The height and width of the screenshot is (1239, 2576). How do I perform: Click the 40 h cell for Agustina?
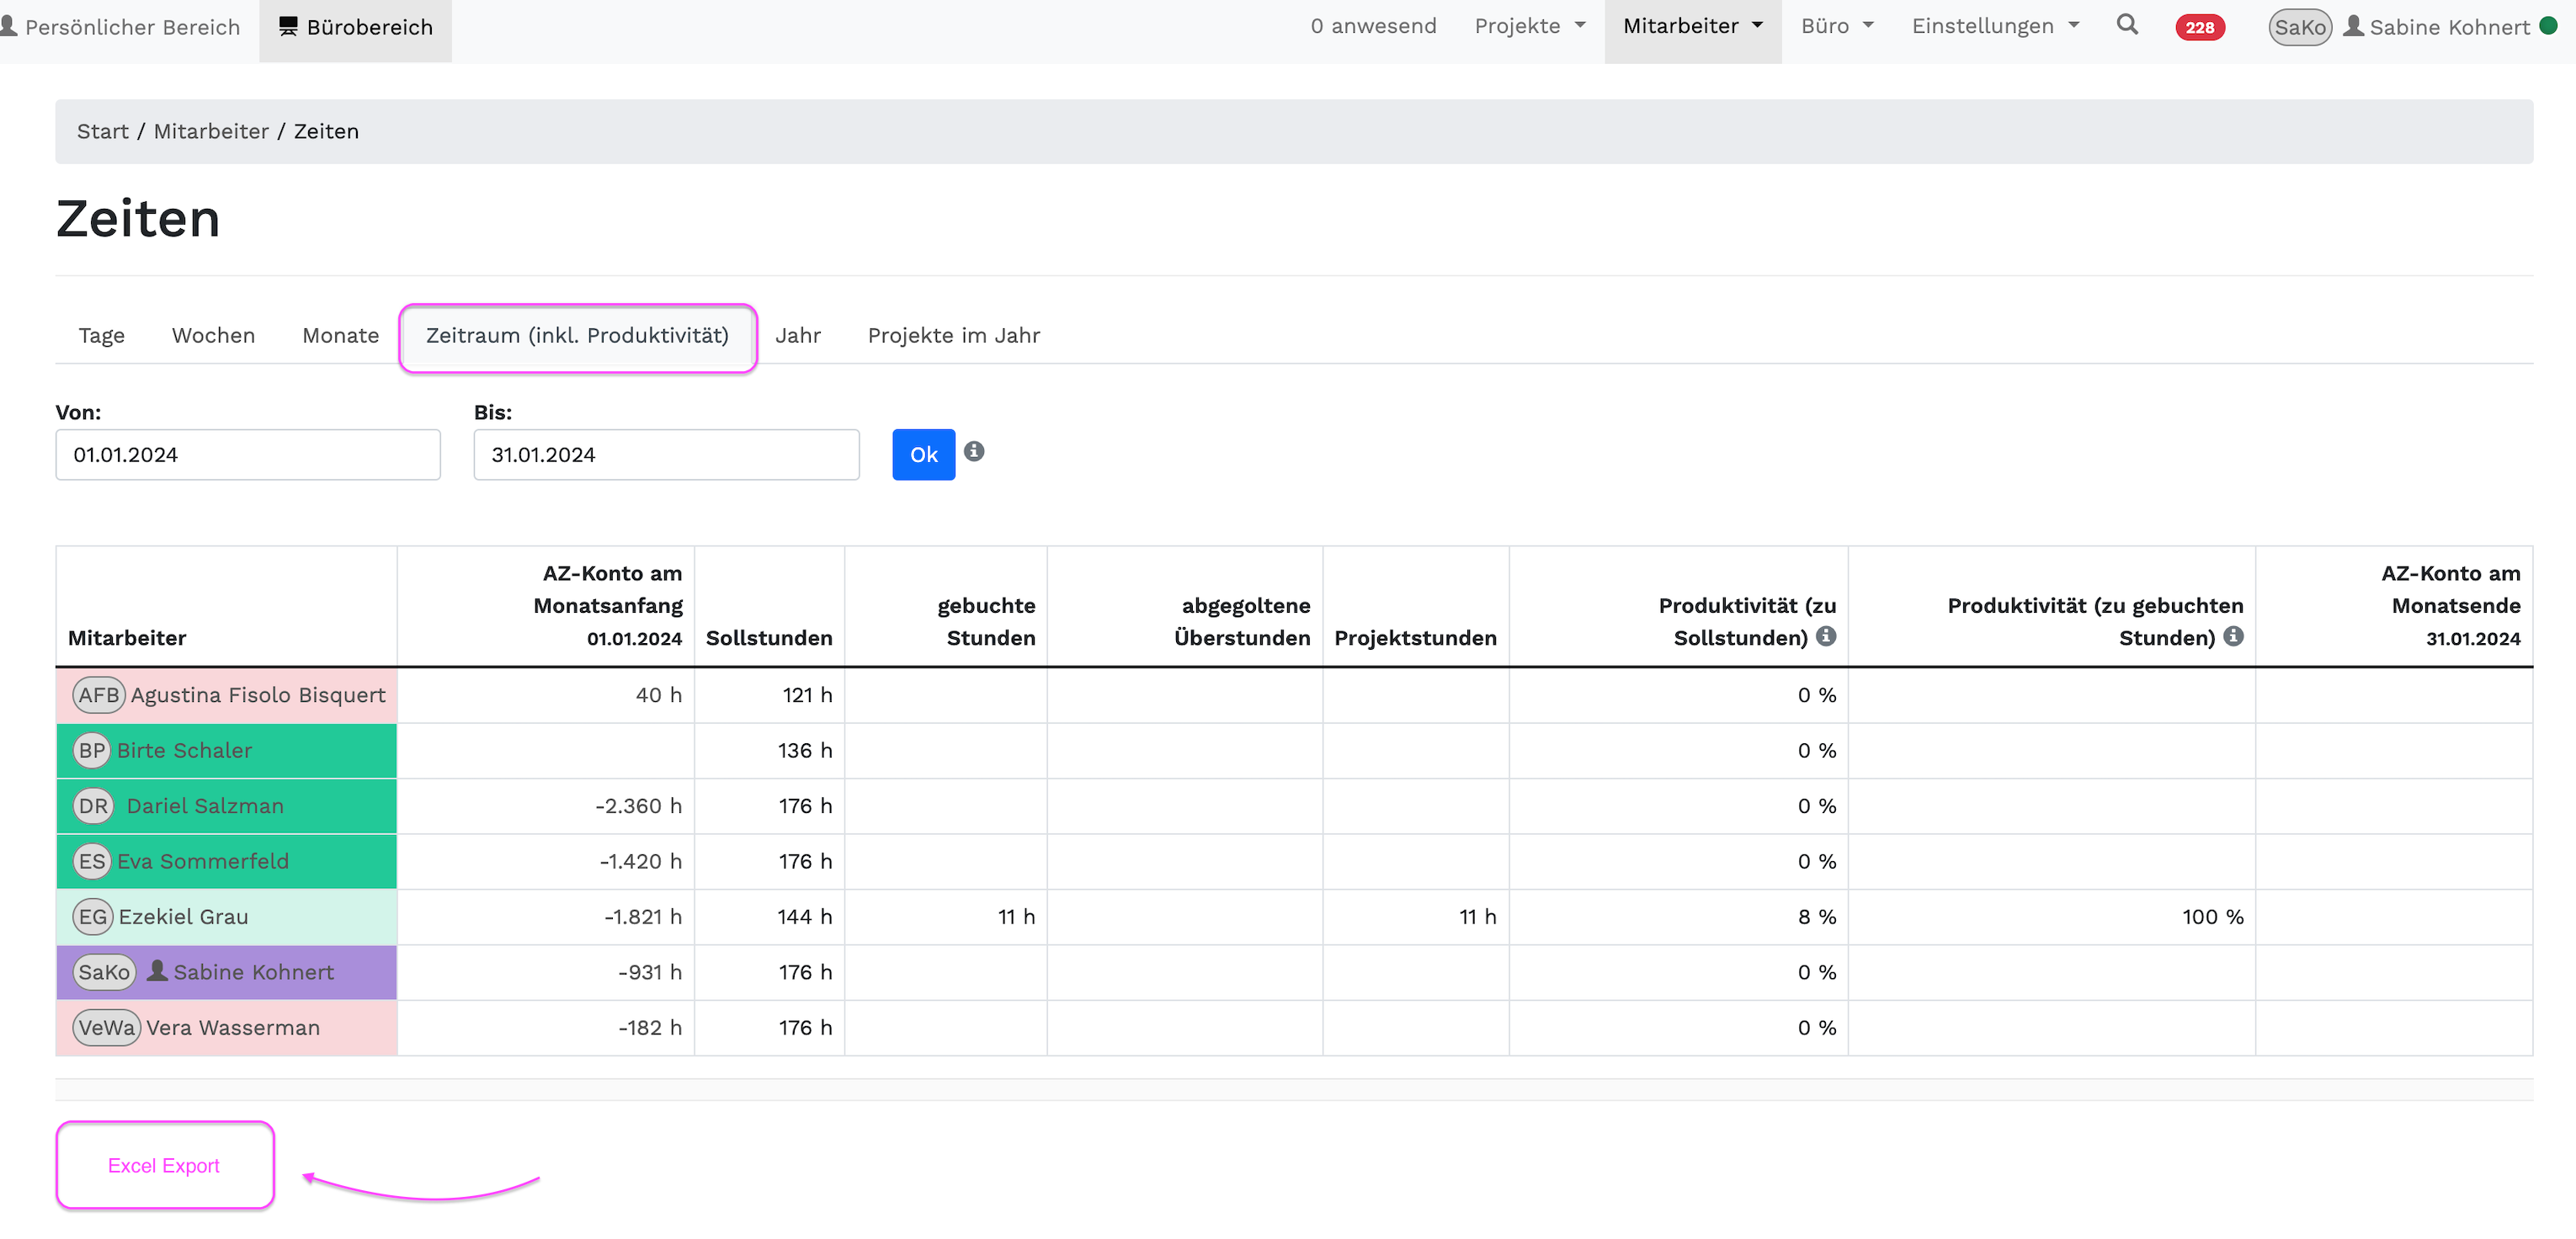(x=546, y=695)
